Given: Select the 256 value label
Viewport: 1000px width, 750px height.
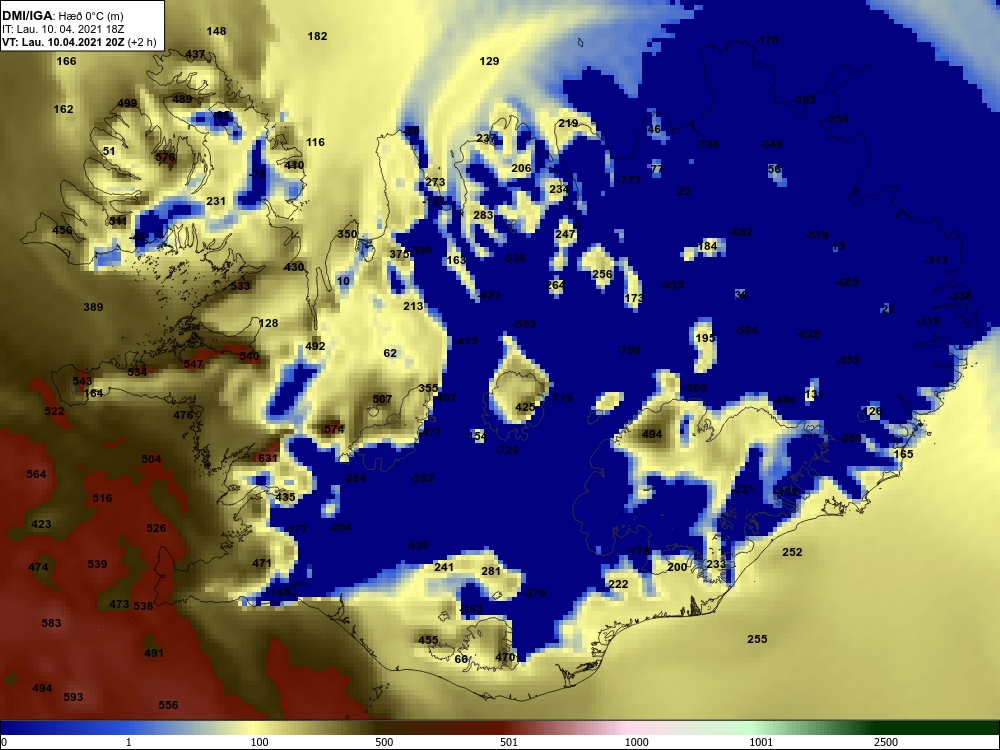Looking at the screenshot, I should [x=602, y=274].
